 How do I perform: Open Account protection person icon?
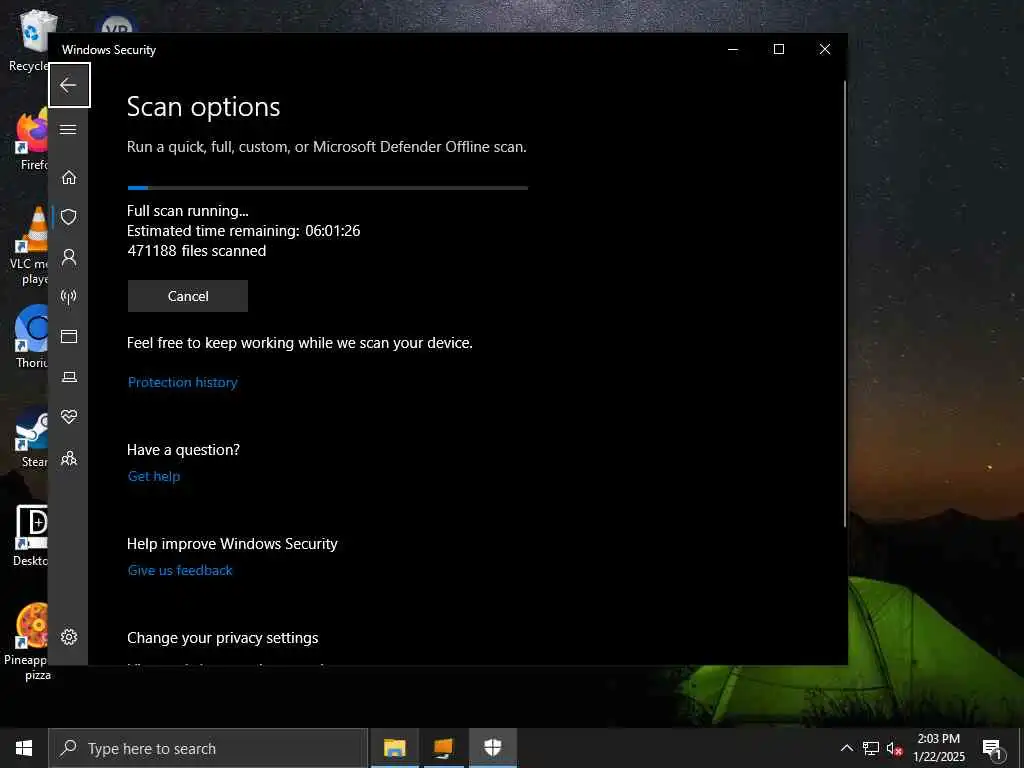69,257
